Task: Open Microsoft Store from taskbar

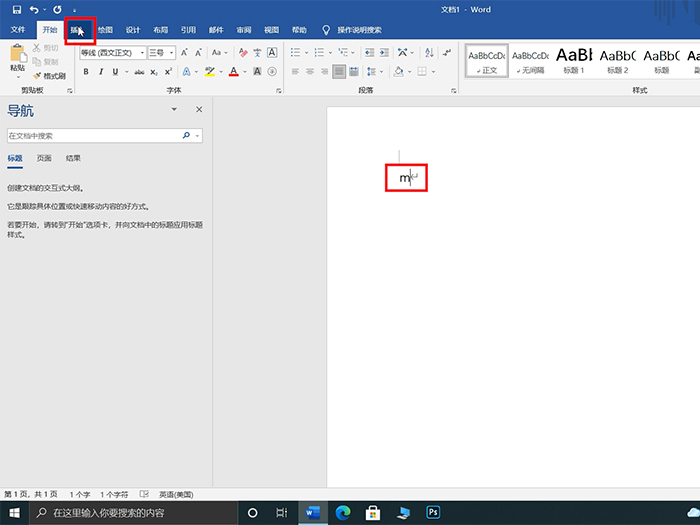Action: tap(373, 512)
